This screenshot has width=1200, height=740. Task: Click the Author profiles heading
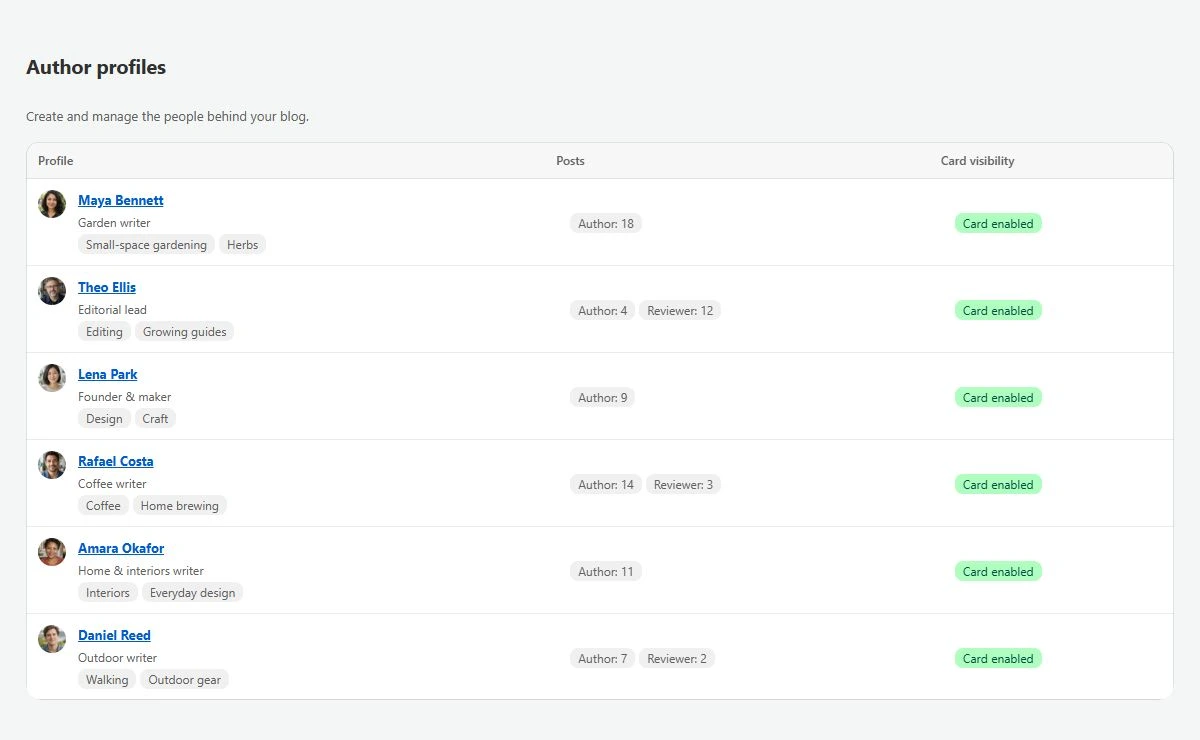tap(96, 67)
